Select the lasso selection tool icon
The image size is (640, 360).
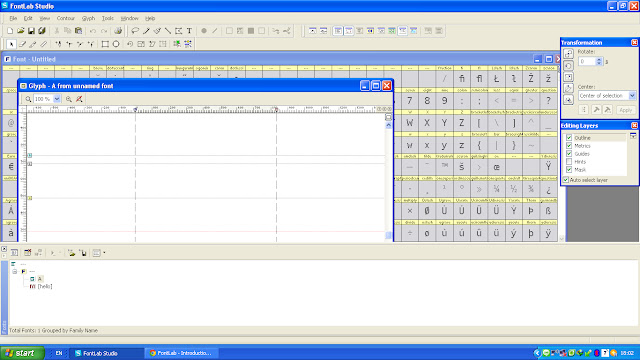pyautogui.click(x=135, y=31)
